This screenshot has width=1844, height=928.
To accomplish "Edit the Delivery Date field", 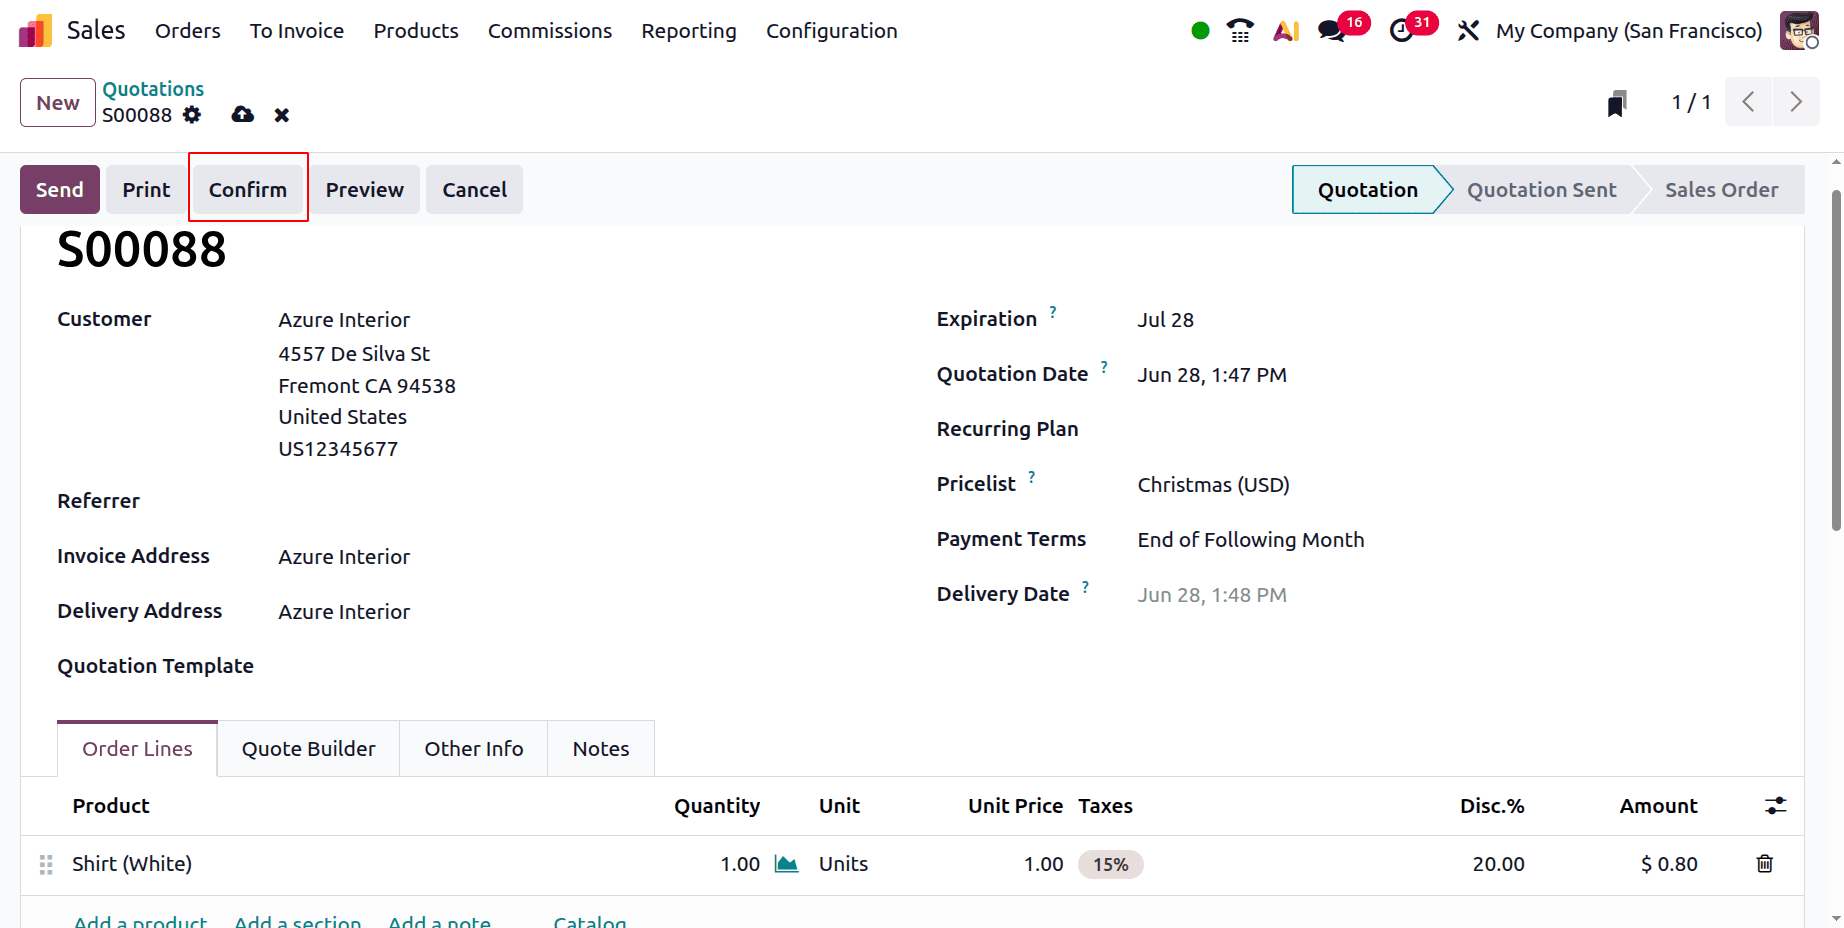I will pyautogui.click(x=1212, y=595).
